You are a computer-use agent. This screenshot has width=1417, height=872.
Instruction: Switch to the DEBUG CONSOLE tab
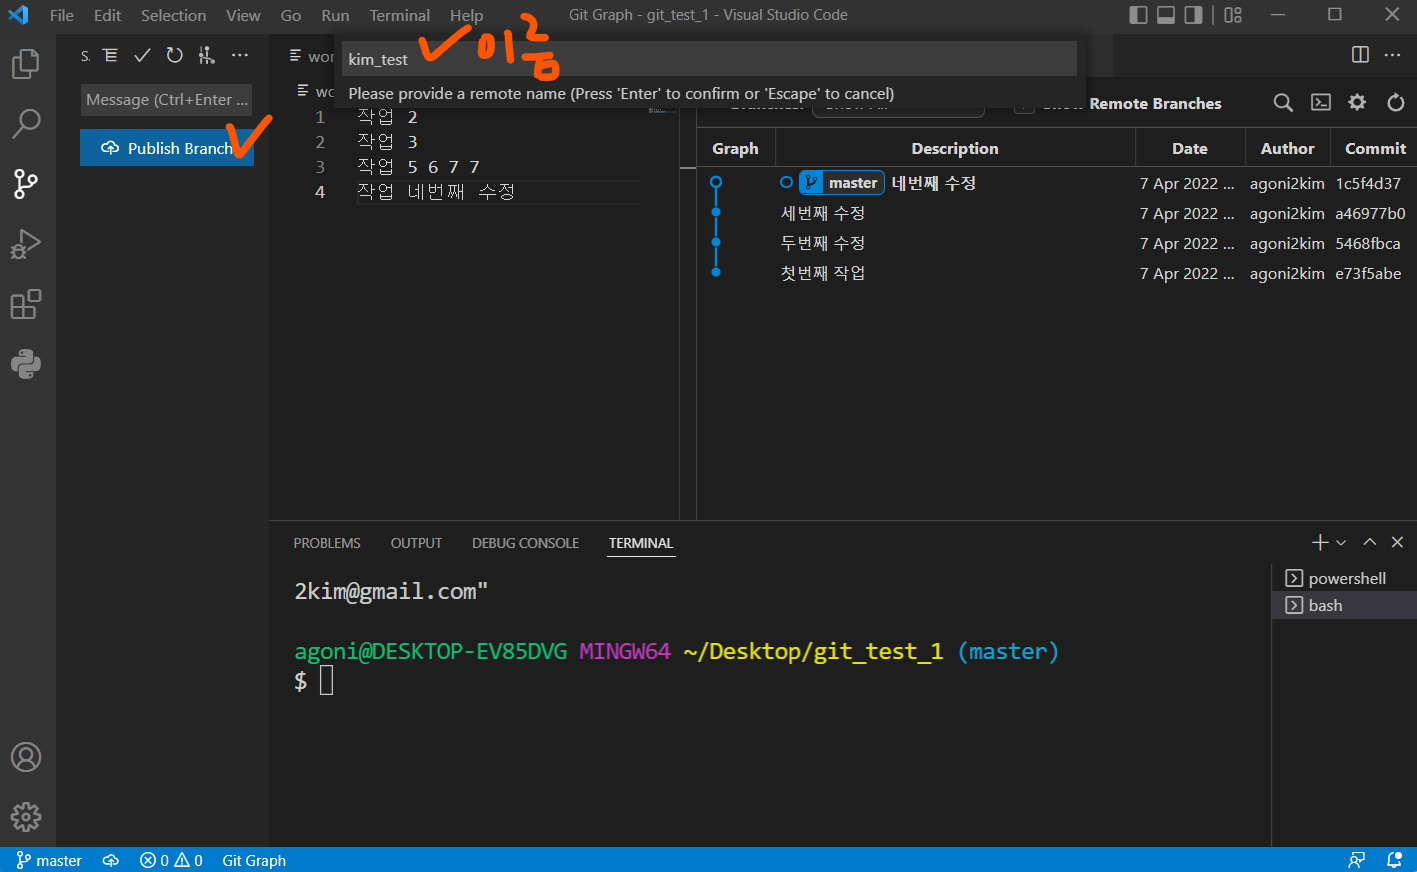tap(525, 543)
